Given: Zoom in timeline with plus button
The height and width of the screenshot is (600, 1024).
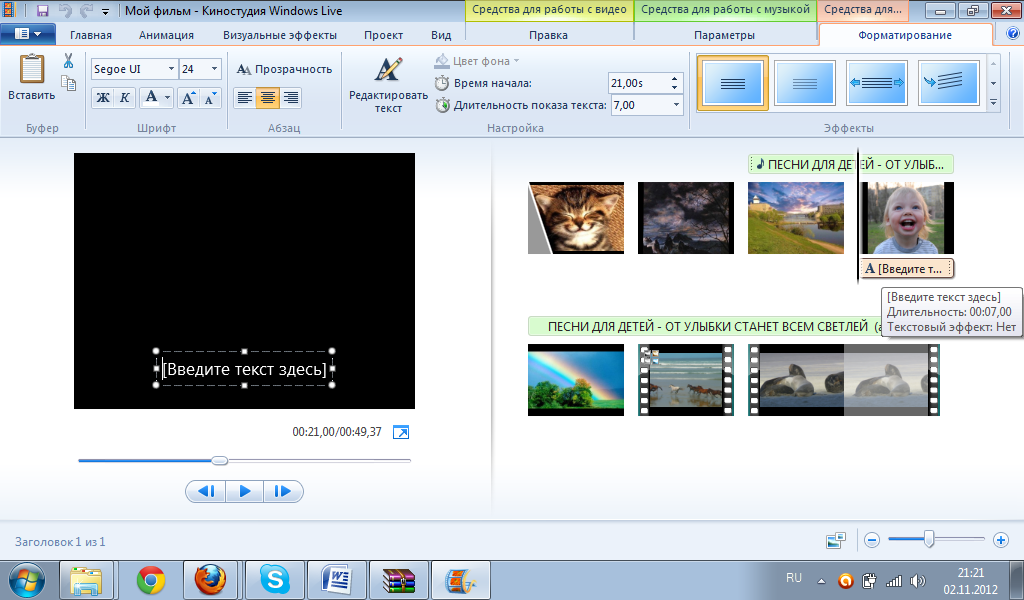Looking at the screenshot, I should (x=1000, y=540).
